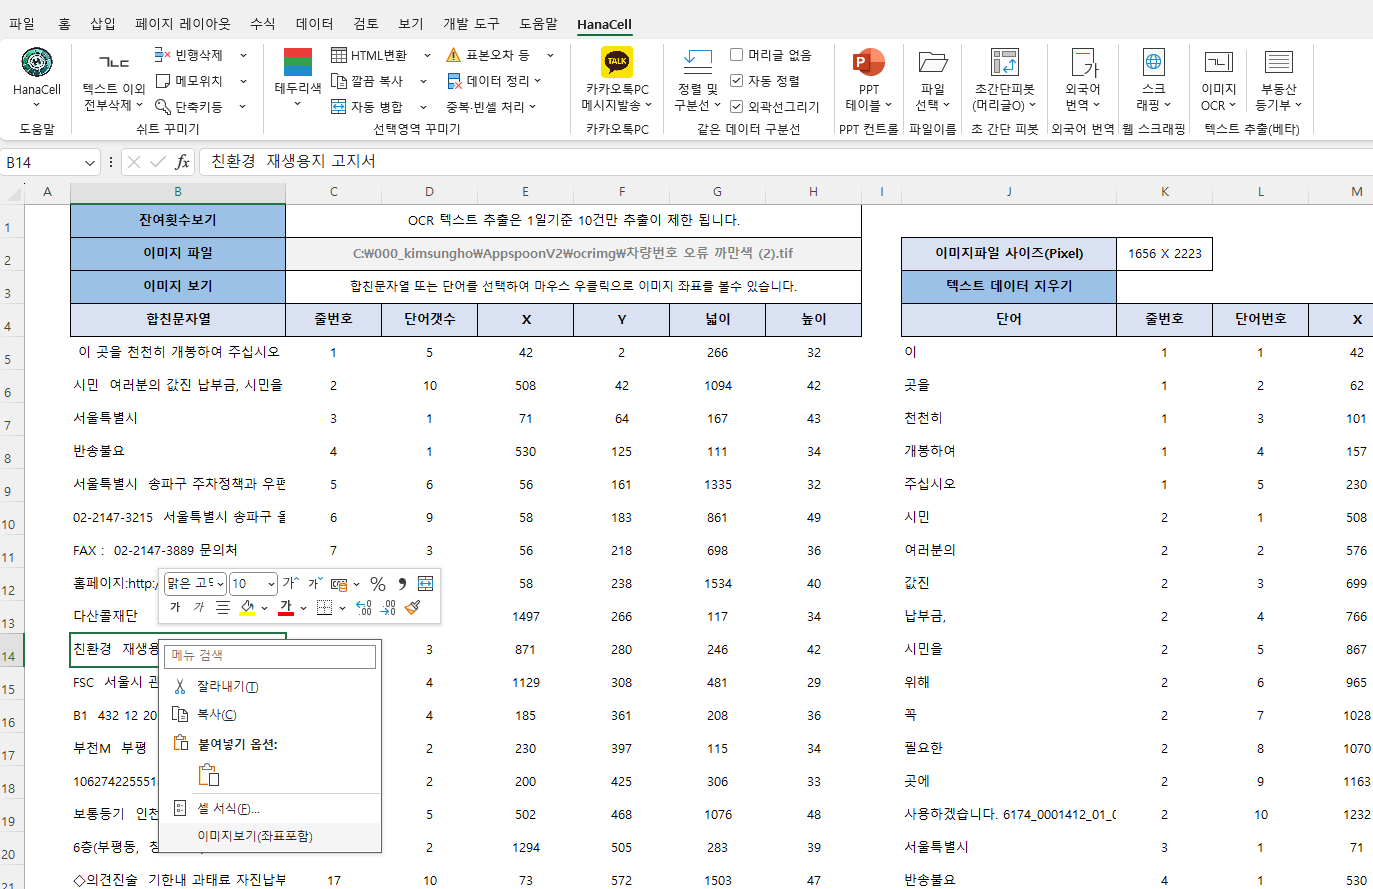Decrease font size in mini toolbar

pos(315,583)
